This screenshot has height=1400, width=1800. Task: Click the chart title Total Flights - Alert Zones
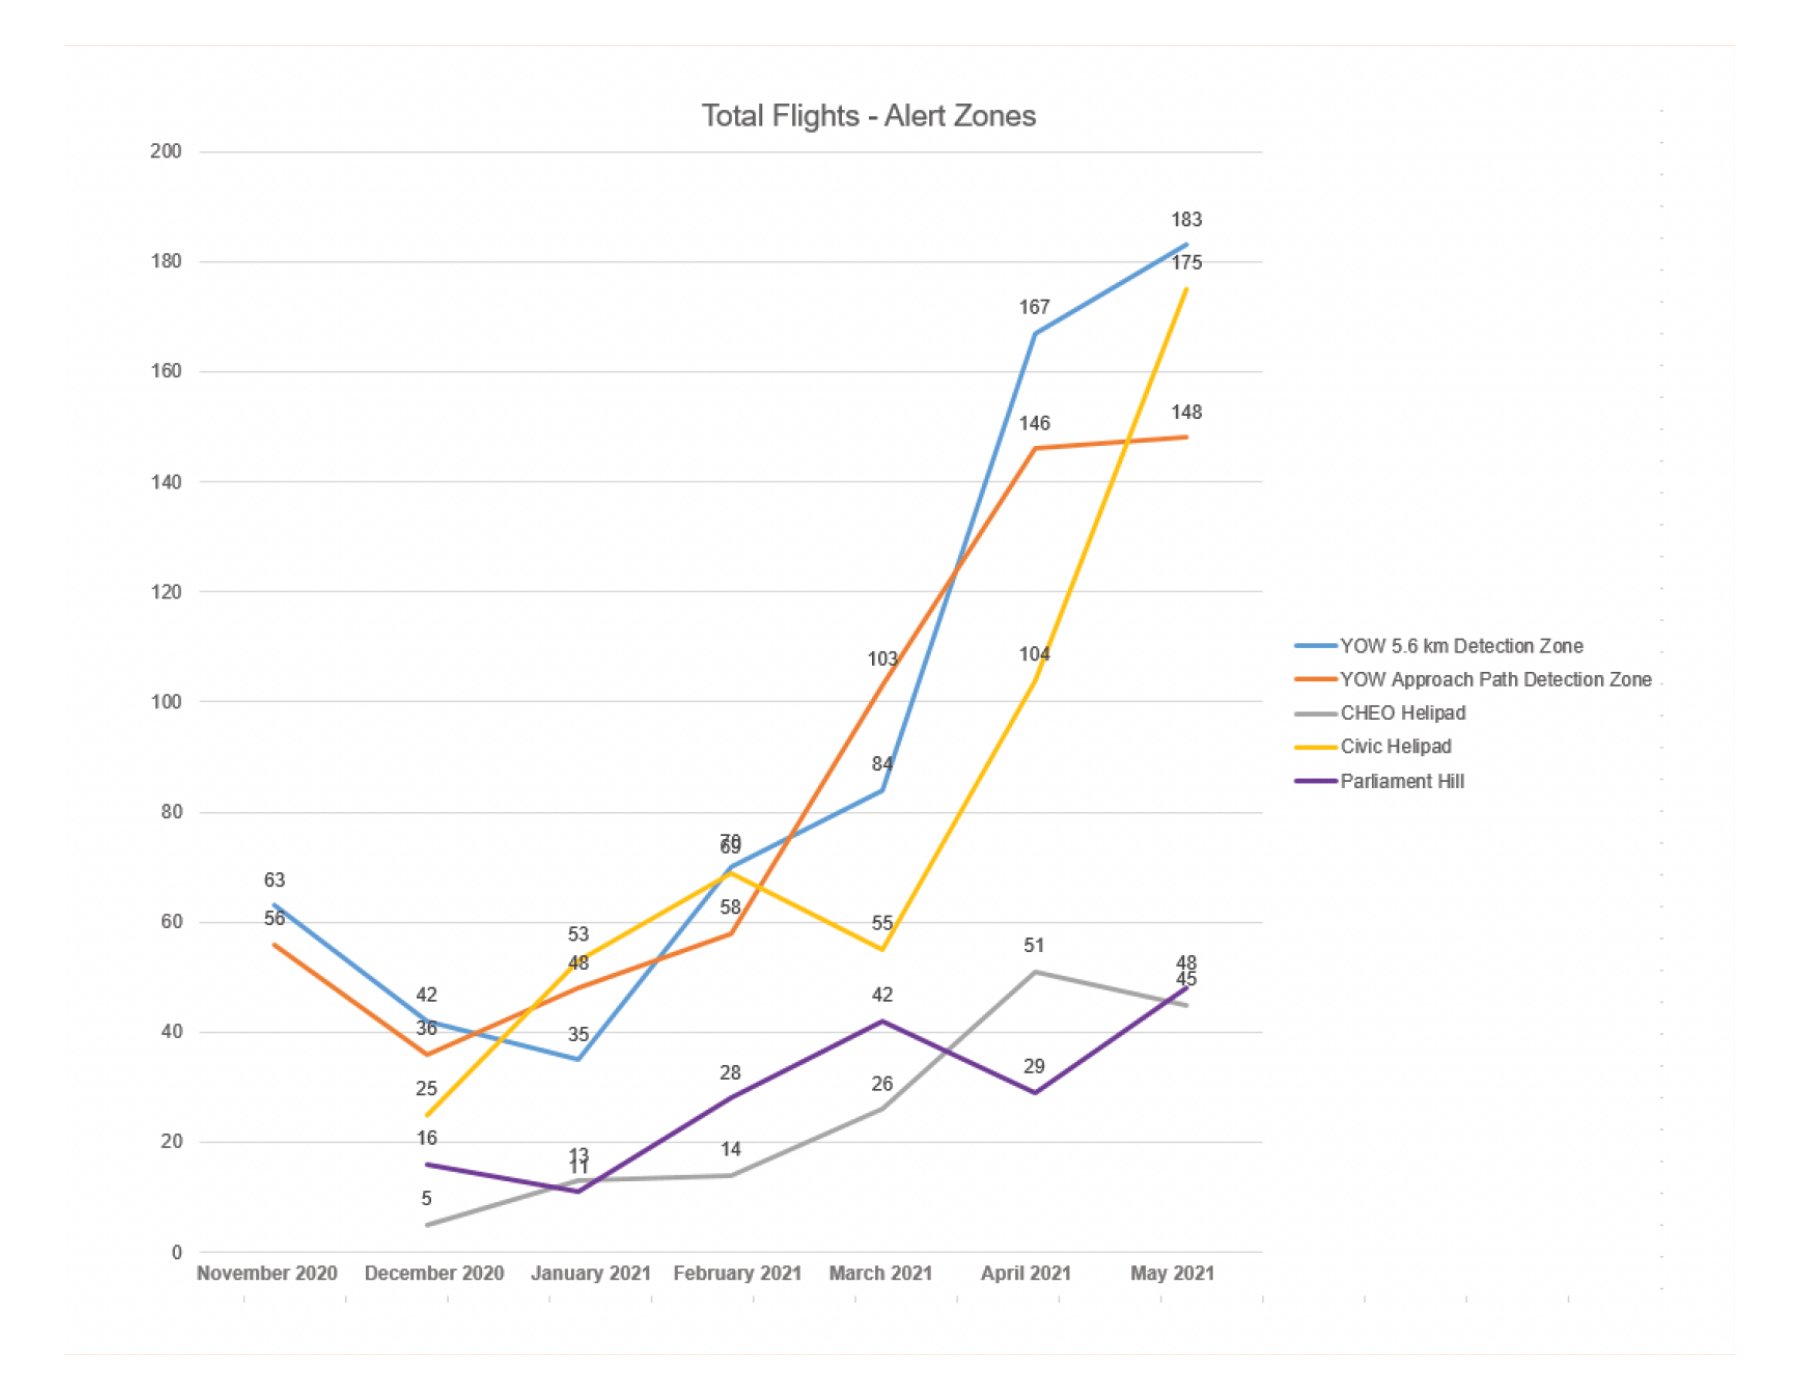coord(868,116)
